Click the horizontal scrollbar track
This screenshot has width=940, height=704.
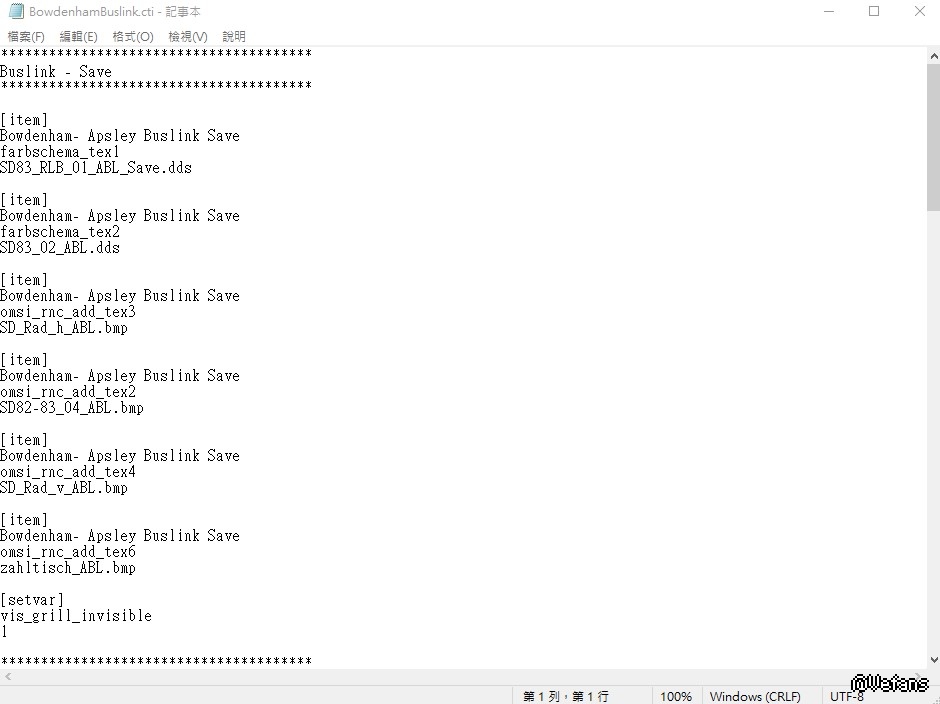462,676
